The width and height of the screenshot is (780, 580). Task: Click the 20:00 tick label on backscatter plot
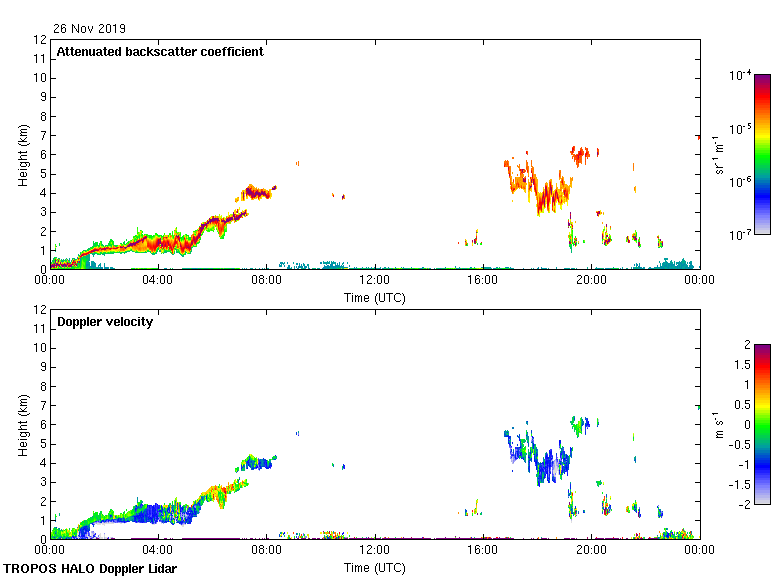tap(590, 282)
